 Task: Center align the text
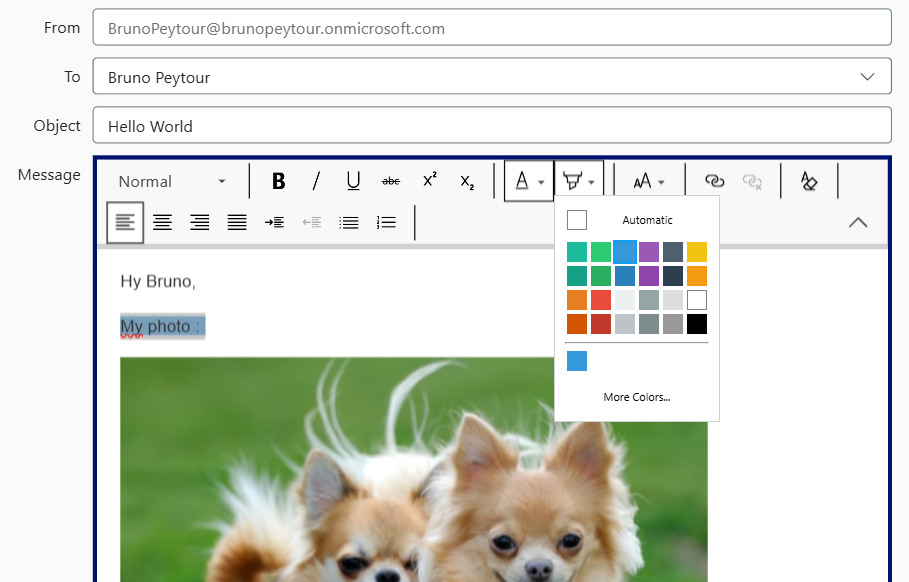click(x=162, y=222)
